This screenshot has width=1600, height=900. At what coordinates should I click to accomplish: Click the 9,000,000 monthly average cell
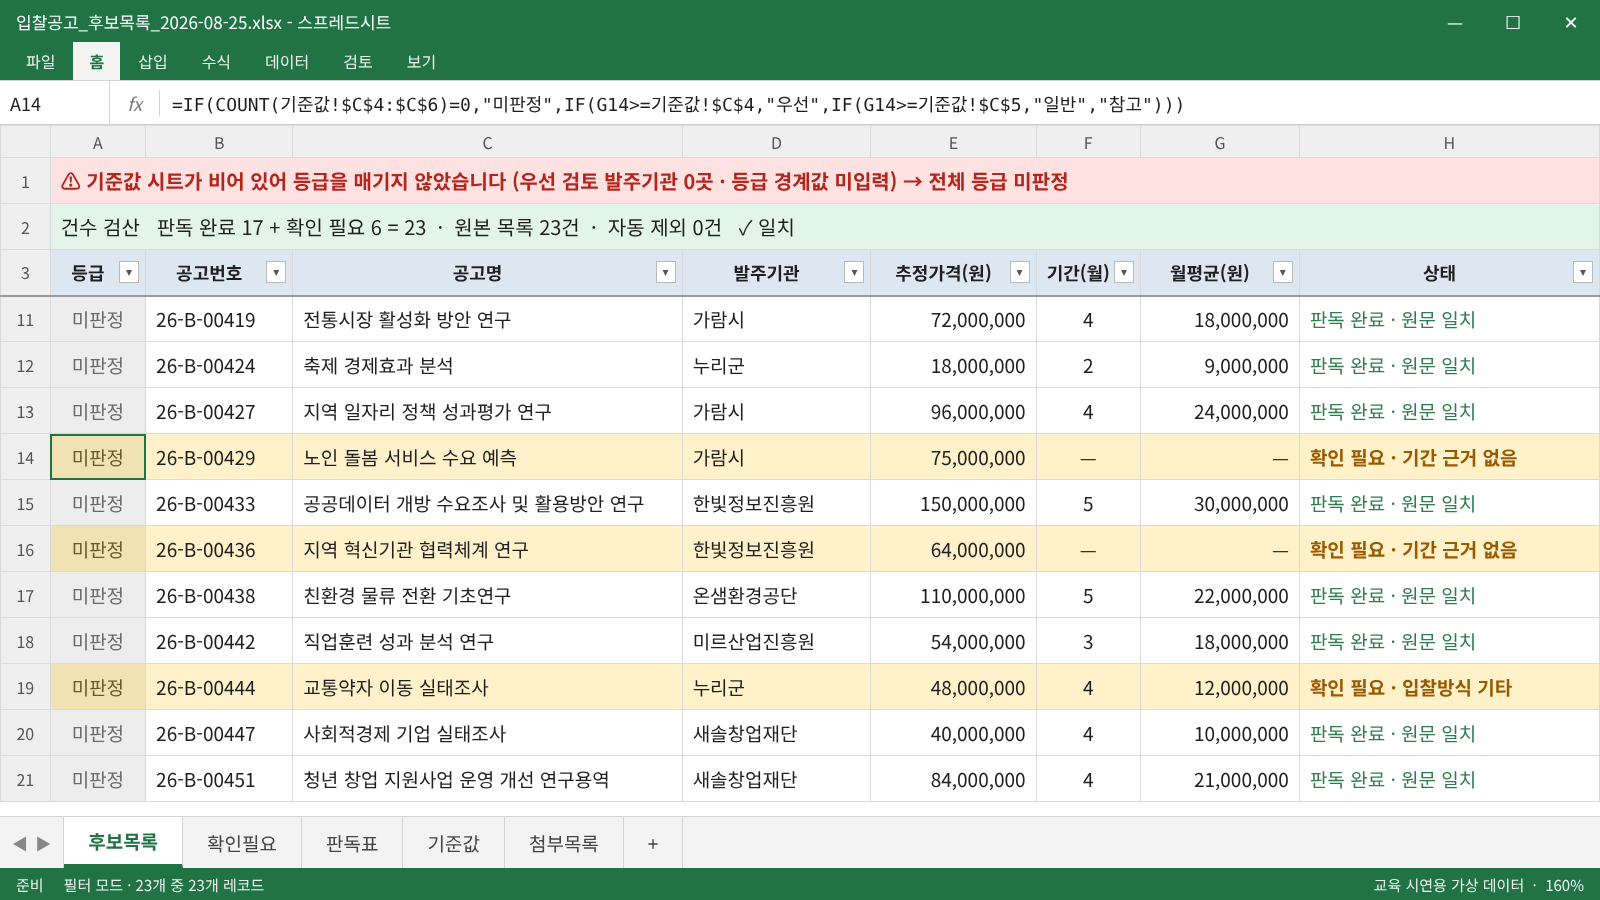tap(1220, 366)
